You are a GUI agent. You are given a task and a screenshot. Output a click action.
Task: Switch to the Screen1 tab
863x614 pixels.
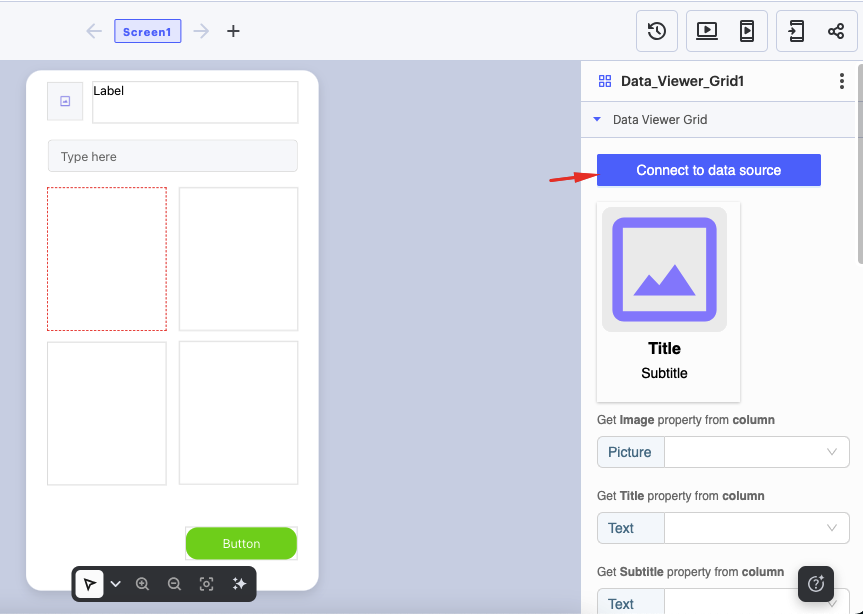point(147,31)
